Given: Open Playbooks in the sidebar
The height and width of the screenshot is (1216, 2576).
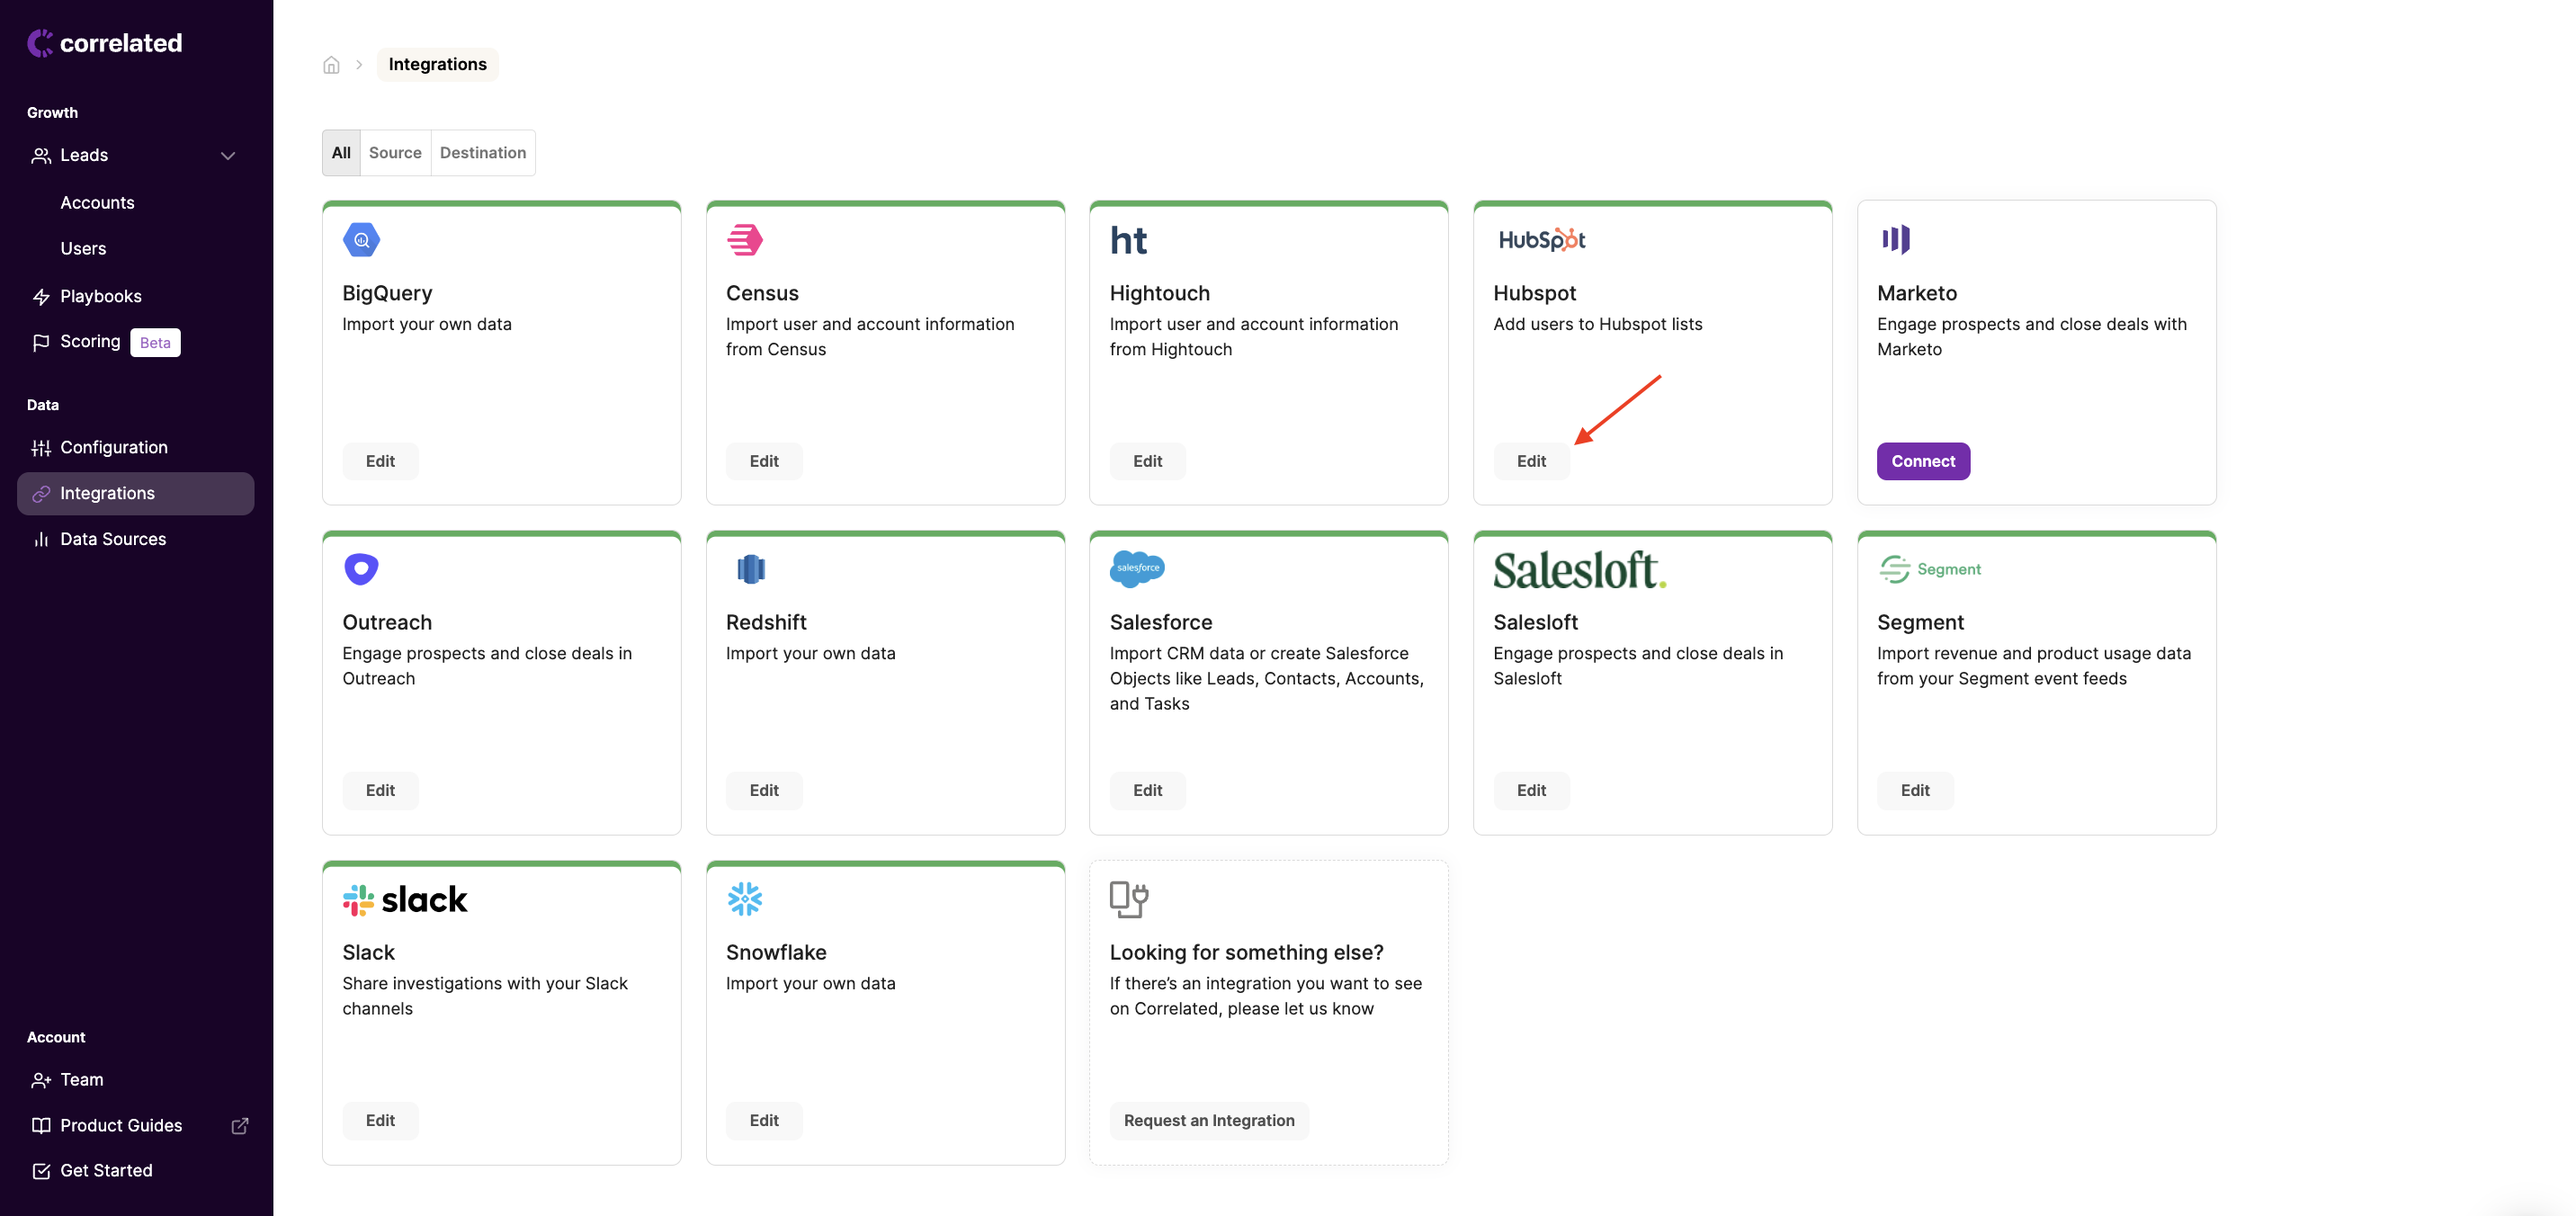Looking at the screenshot, I should pos(101,296).
